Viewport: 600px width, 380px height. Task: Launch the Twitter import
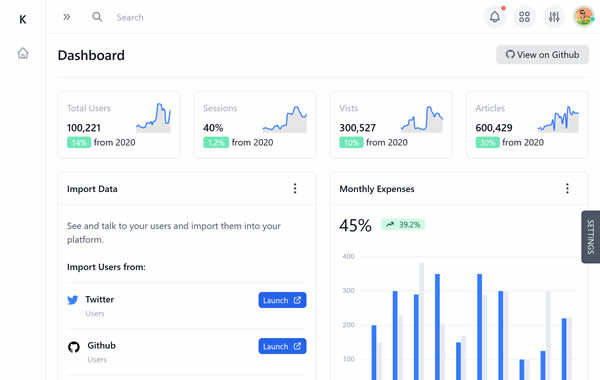coord(282,300)
